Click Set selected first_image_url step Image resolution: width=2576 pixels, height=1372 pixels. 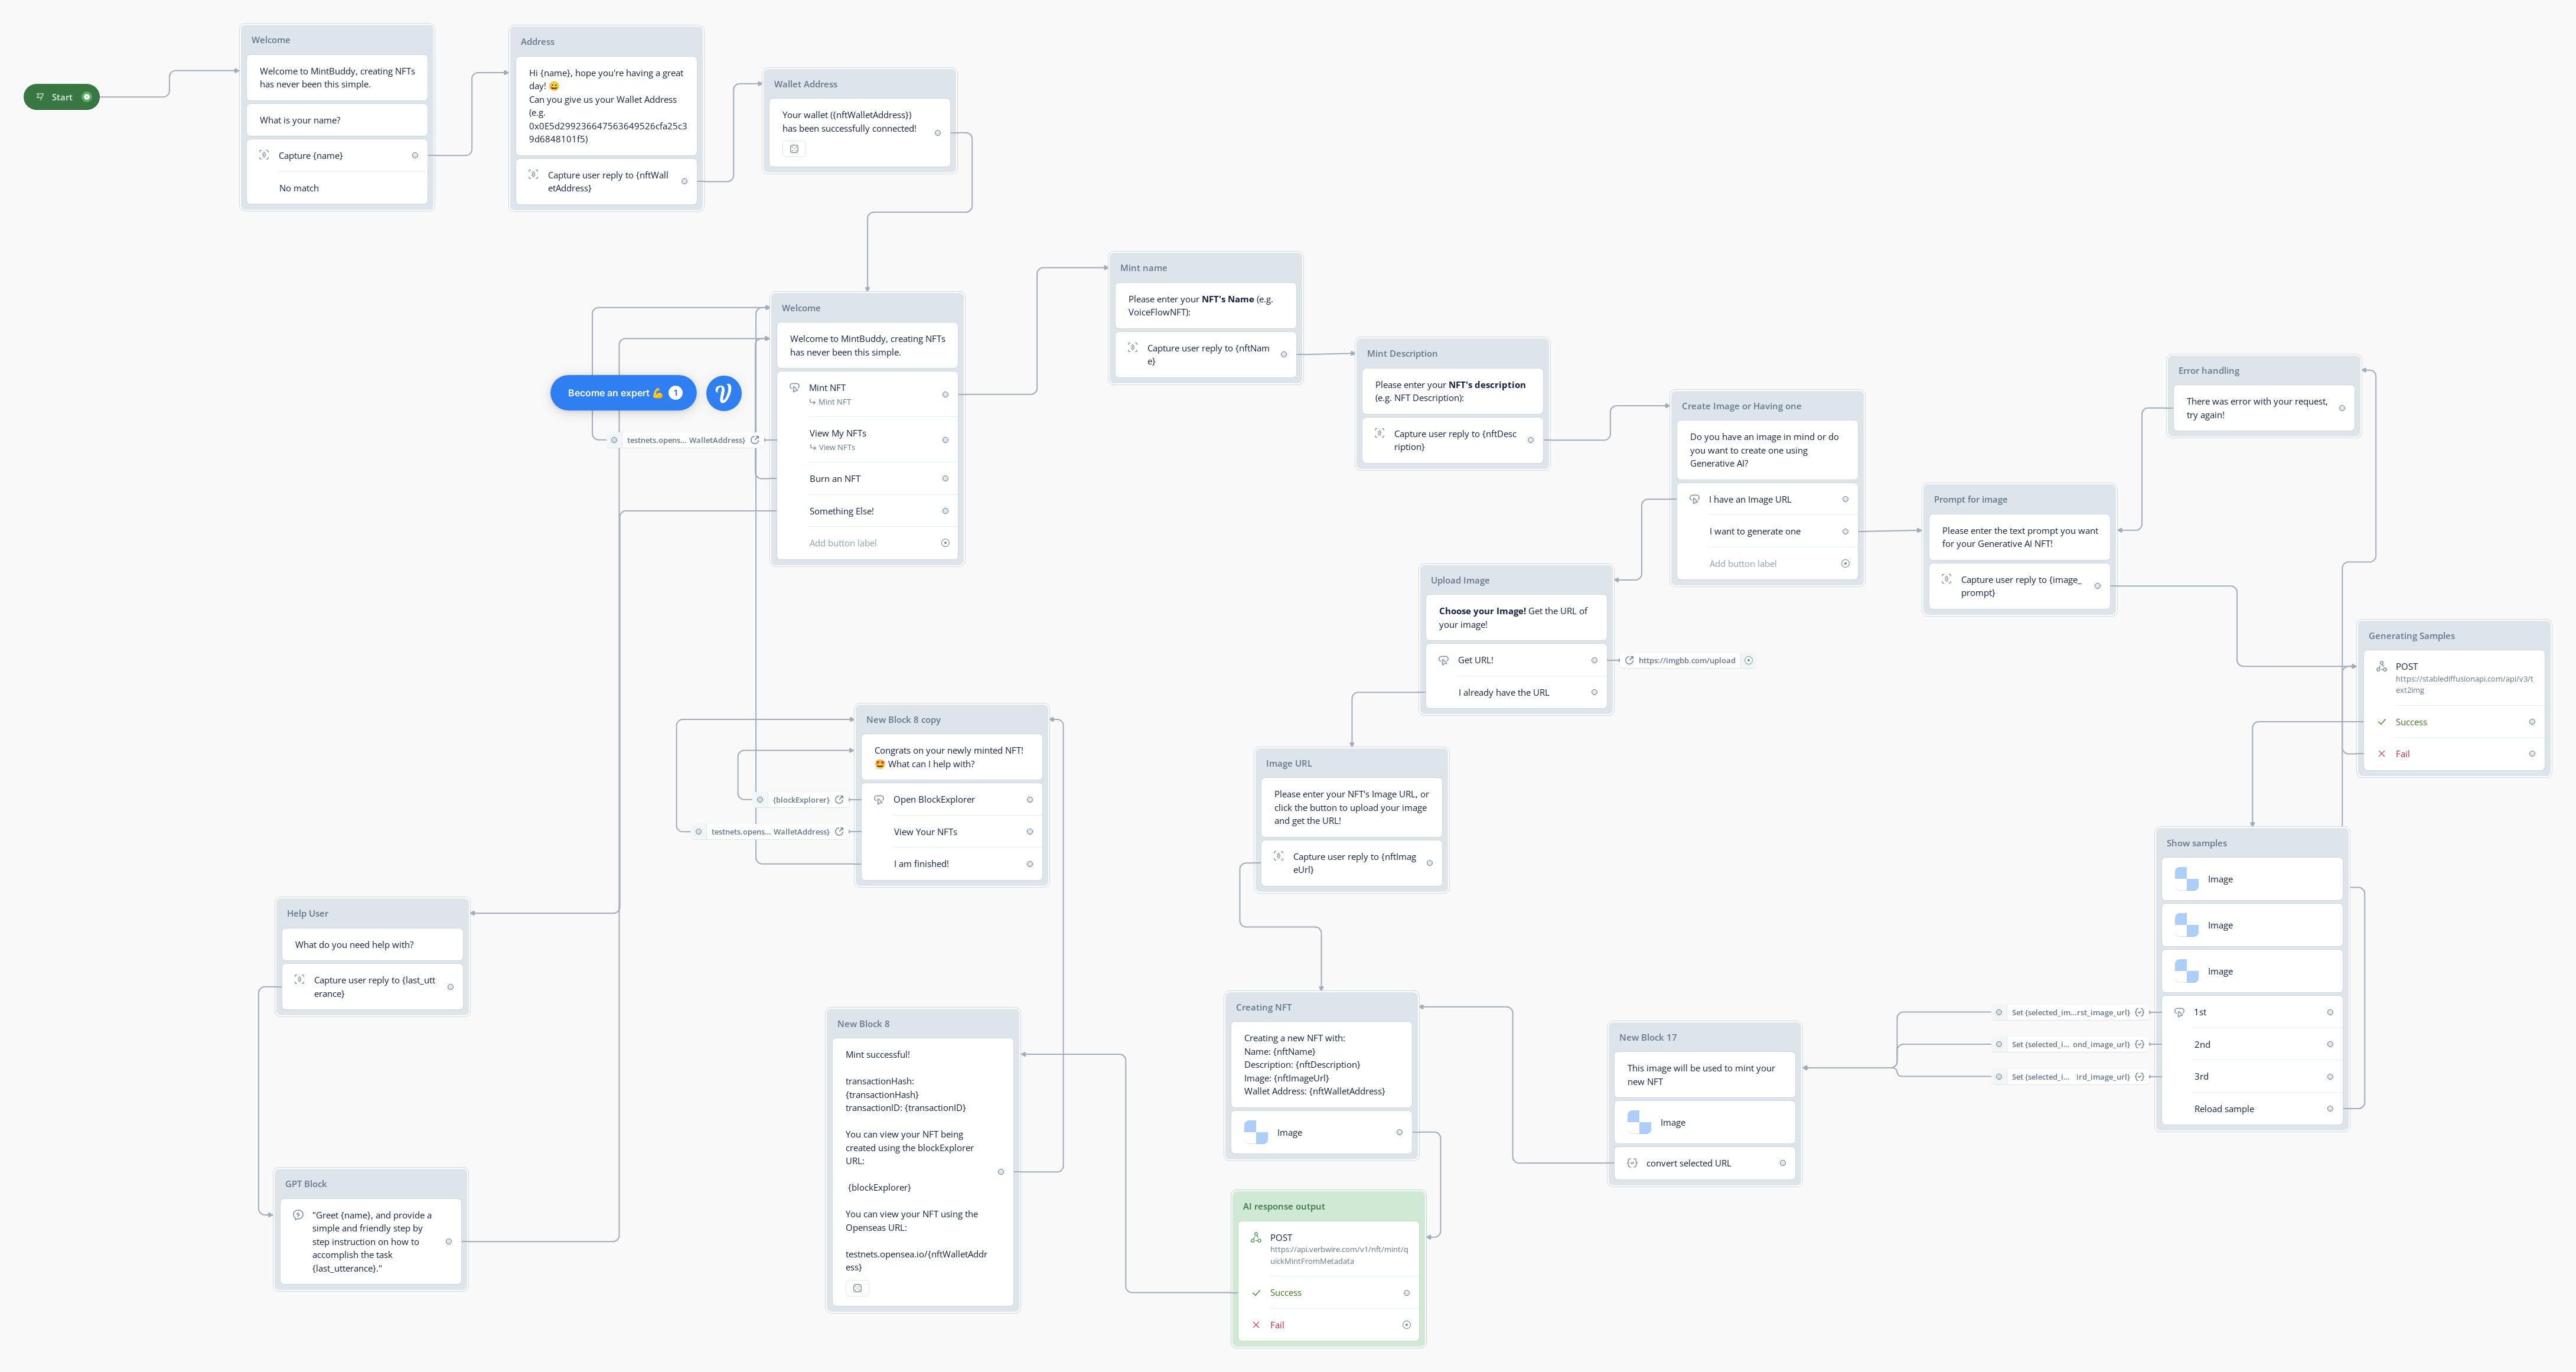2069,1013
